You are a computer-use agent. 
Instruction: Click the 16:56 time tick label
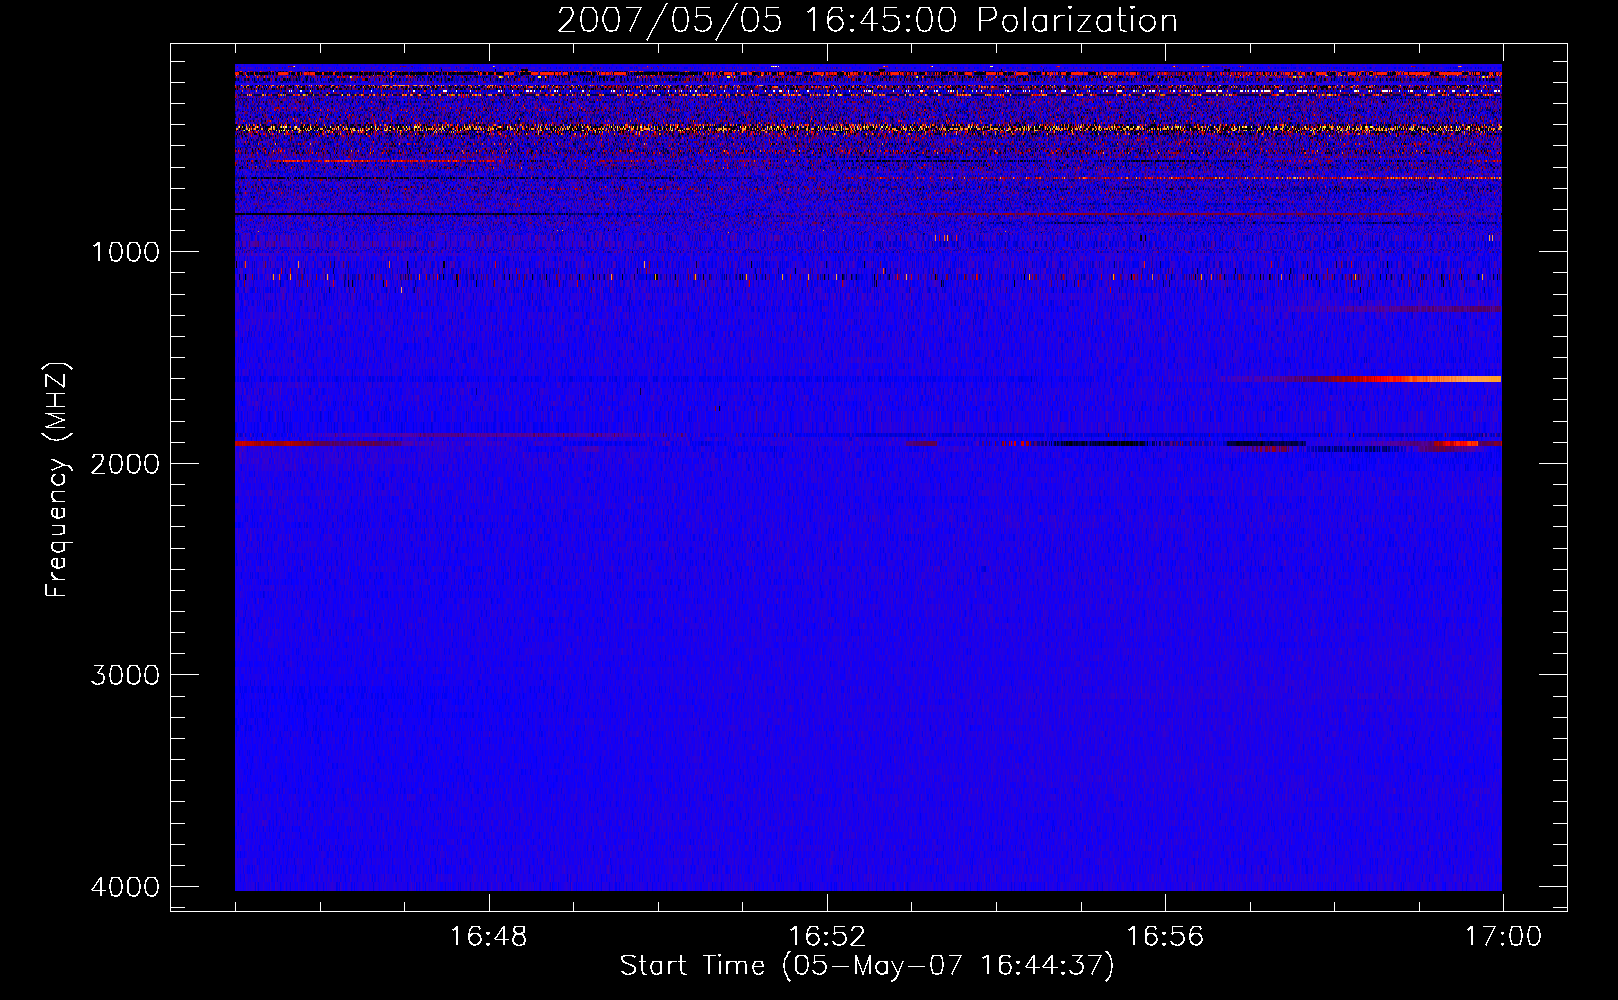1165,937
